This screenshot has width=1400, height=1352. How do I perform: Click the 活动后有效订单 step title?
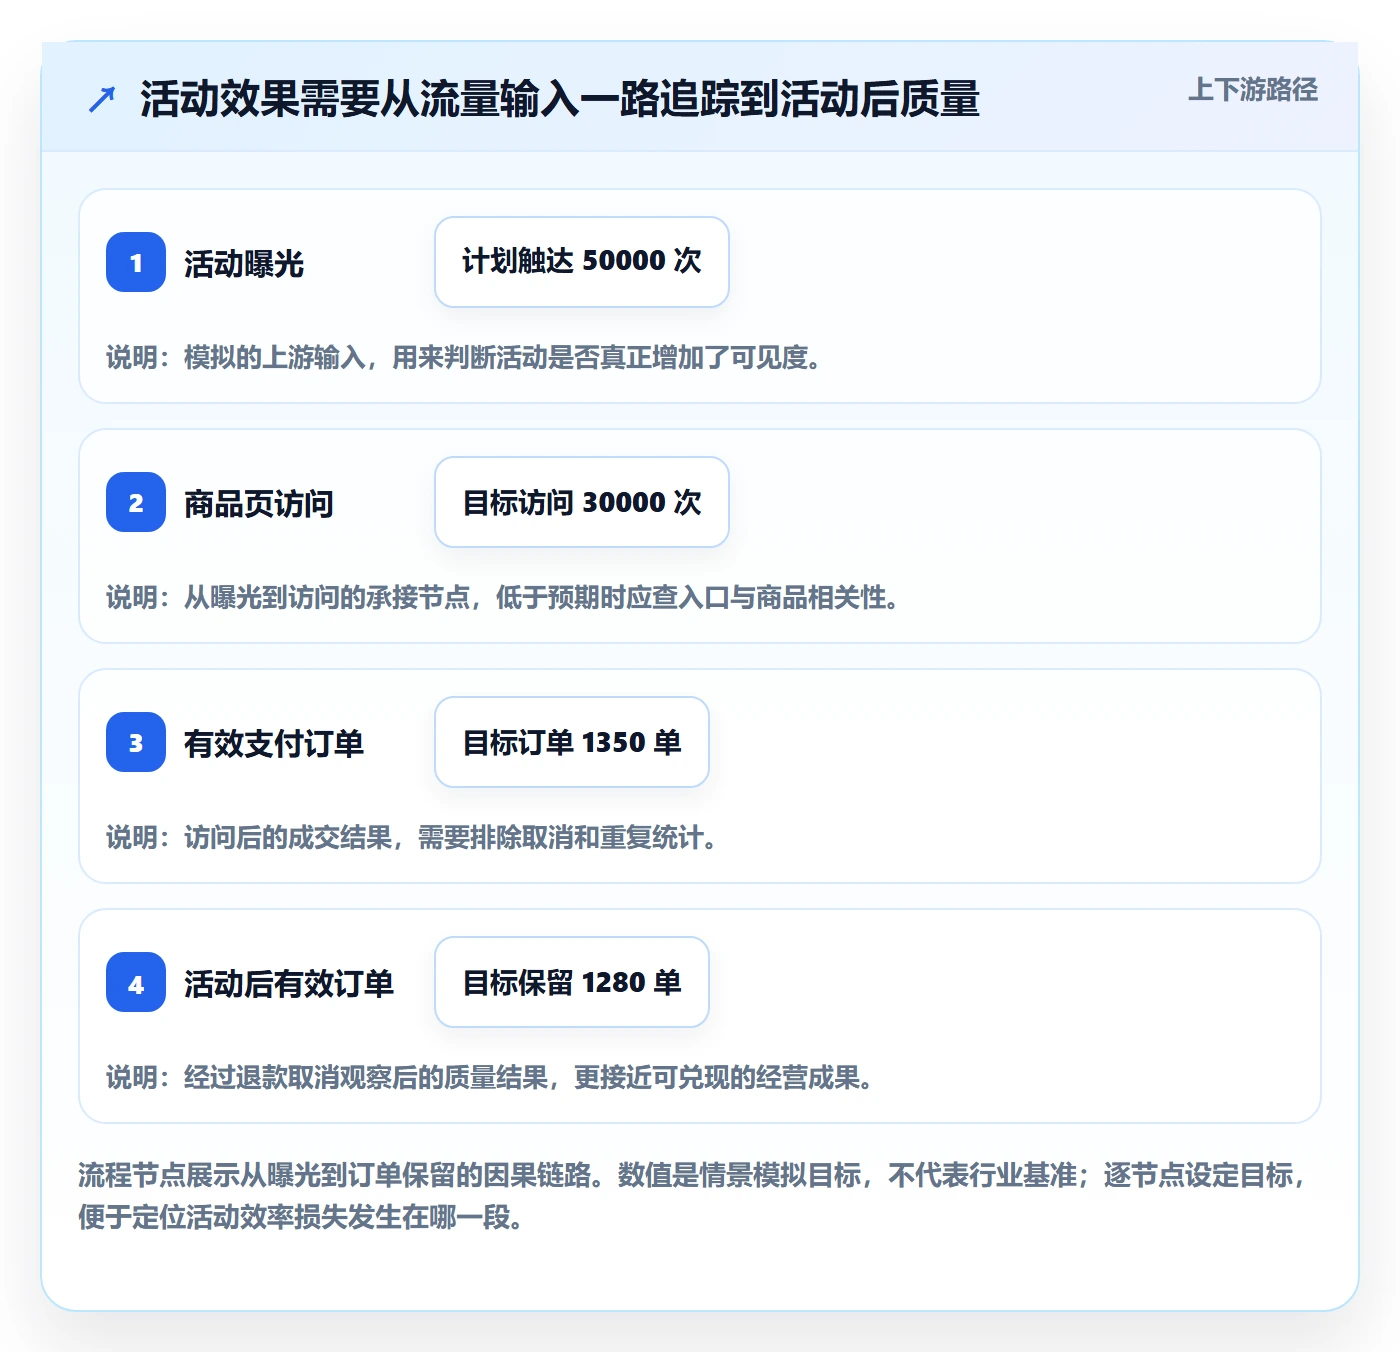(x=289, y=983)
